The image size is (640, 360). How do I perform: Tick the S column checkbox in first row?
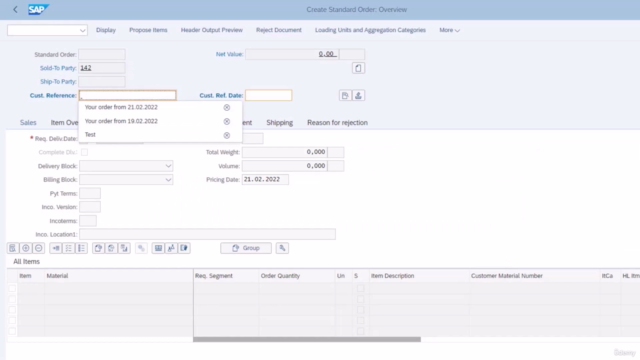pos(360,289)
